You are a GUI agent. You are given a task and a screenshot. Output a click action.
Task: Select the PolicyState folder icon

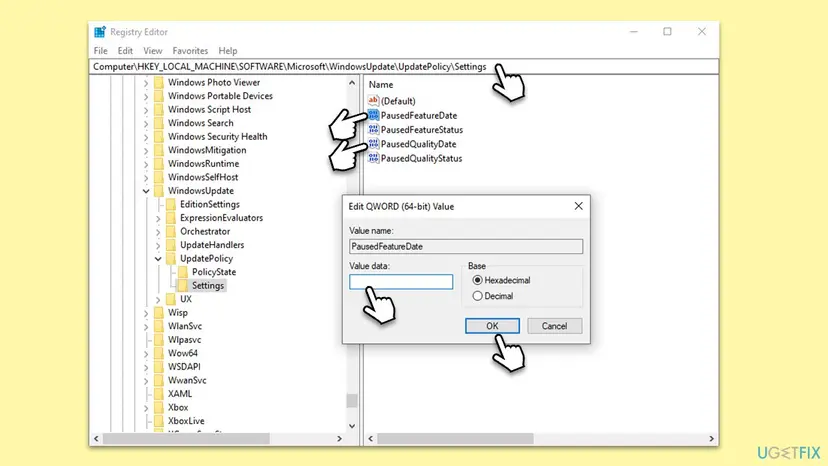(x=183, y=272)
